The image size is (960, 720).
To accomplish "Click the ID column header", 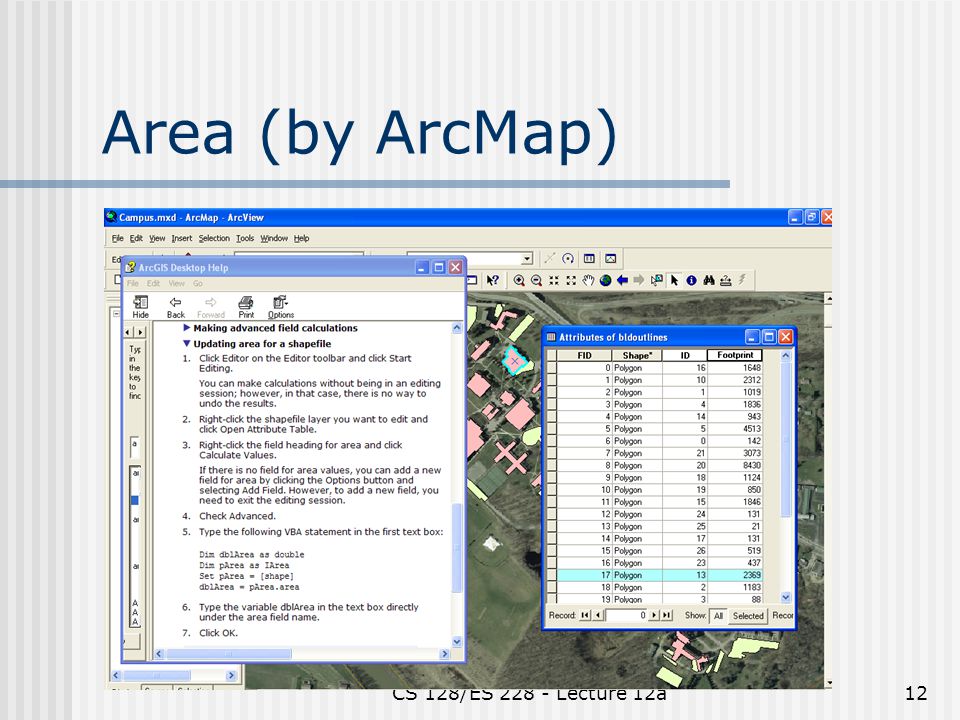I will click(685, 355).
